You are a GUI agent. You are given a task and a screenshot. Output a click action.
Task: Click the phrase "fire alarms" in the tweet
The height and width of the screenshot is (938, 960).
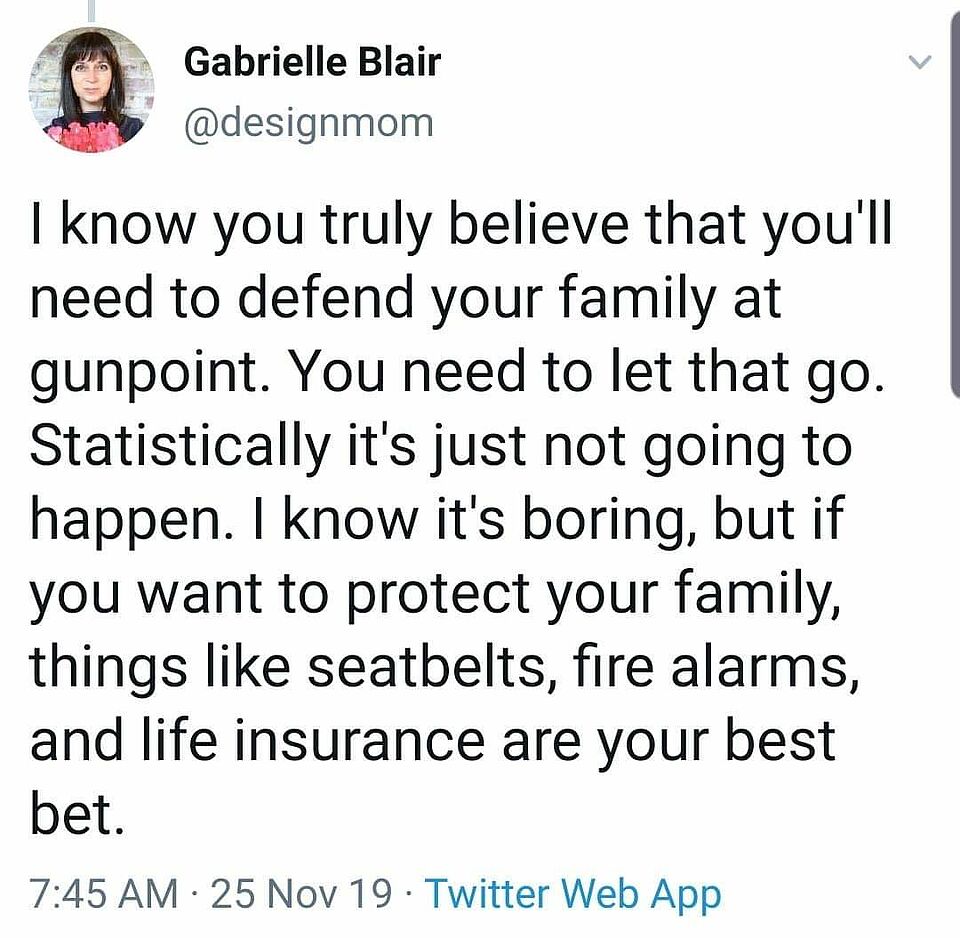pyautogui.click(x=709, y=667)
